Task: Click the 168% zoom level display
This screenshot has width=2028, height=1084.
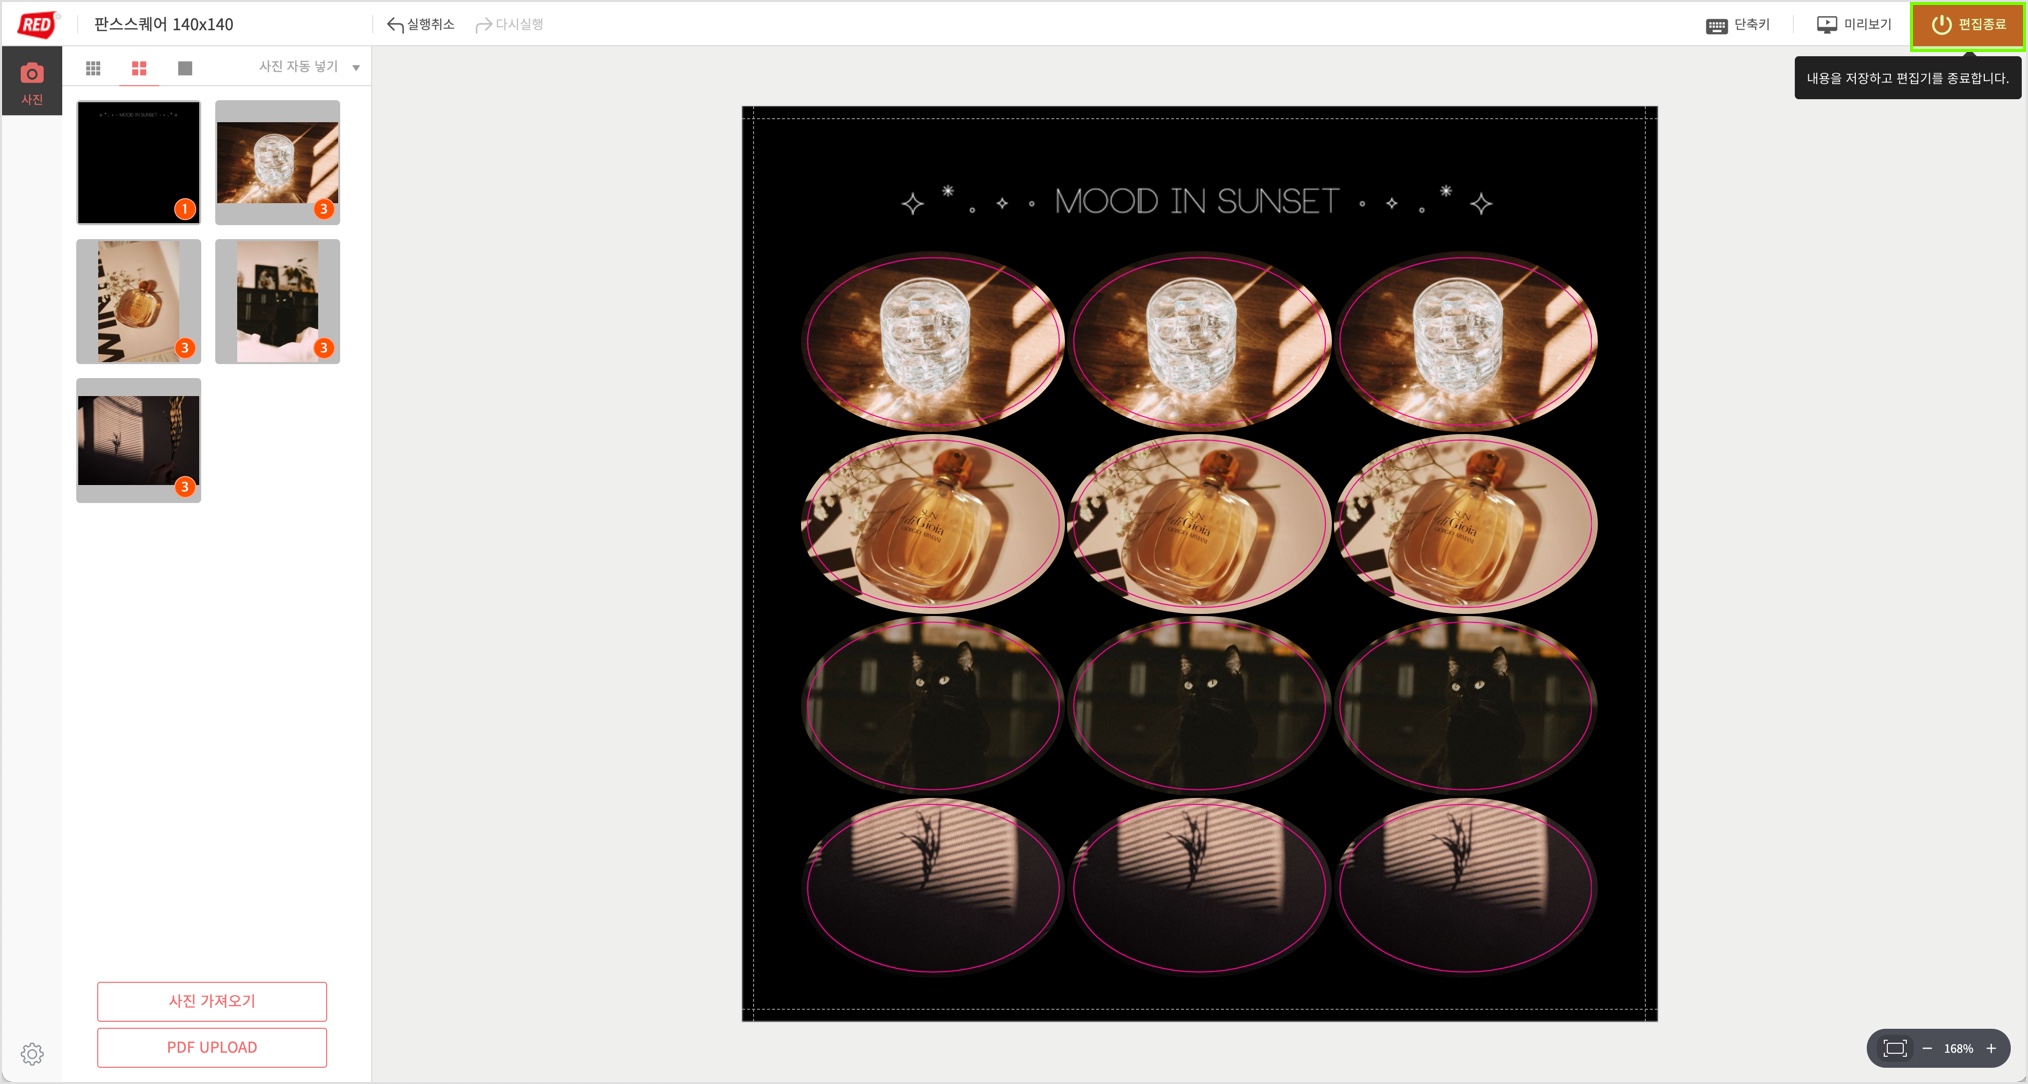Action: 1957,1048
